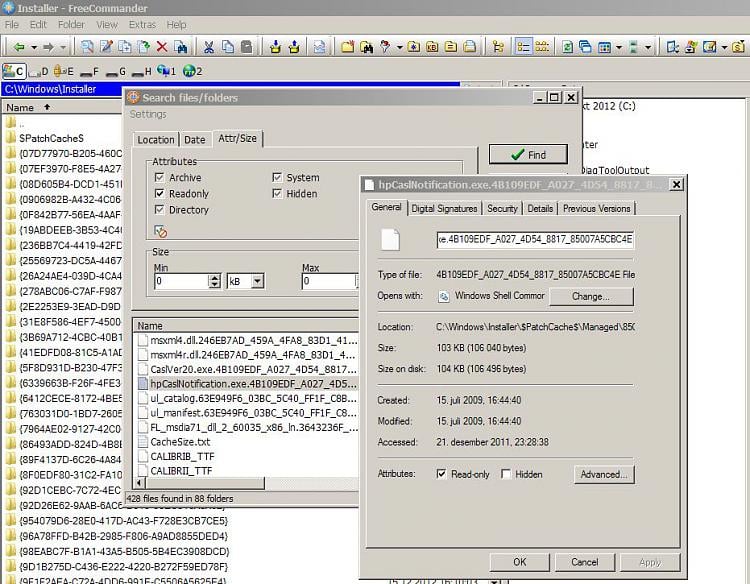Click OK in Properties dialog
750x584 pixels.
(x=519, y=562)
